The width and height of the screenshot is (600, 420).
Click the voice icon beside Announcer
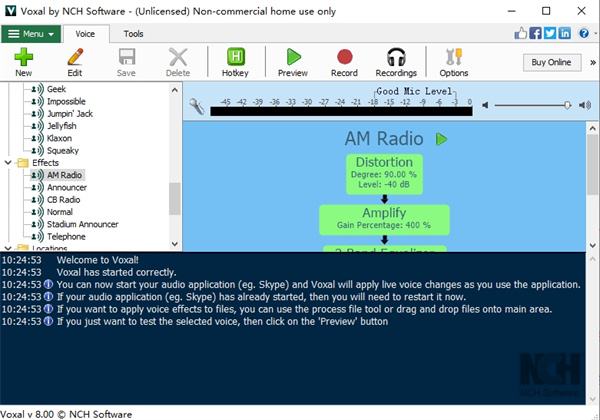[x=38, y=187]
